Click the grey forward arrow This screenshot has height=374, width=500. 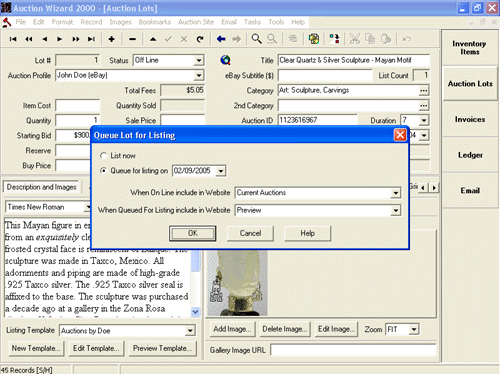click(237, 39)
